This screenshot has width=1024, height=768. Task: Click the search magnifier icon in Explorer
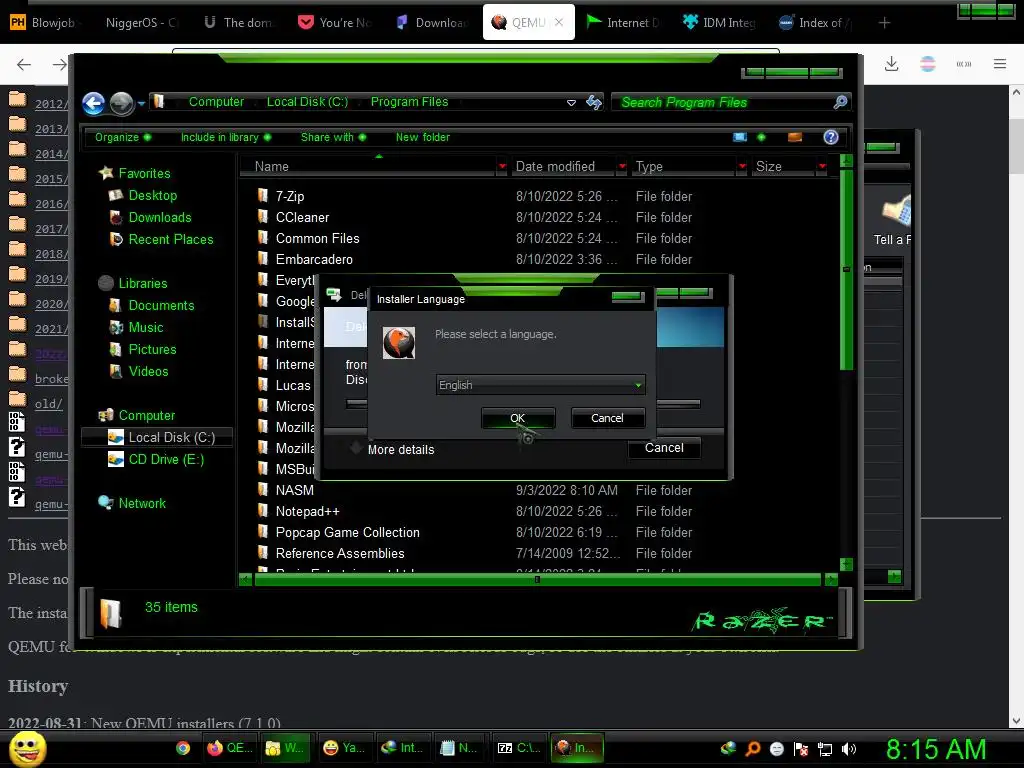coord(840,103)
